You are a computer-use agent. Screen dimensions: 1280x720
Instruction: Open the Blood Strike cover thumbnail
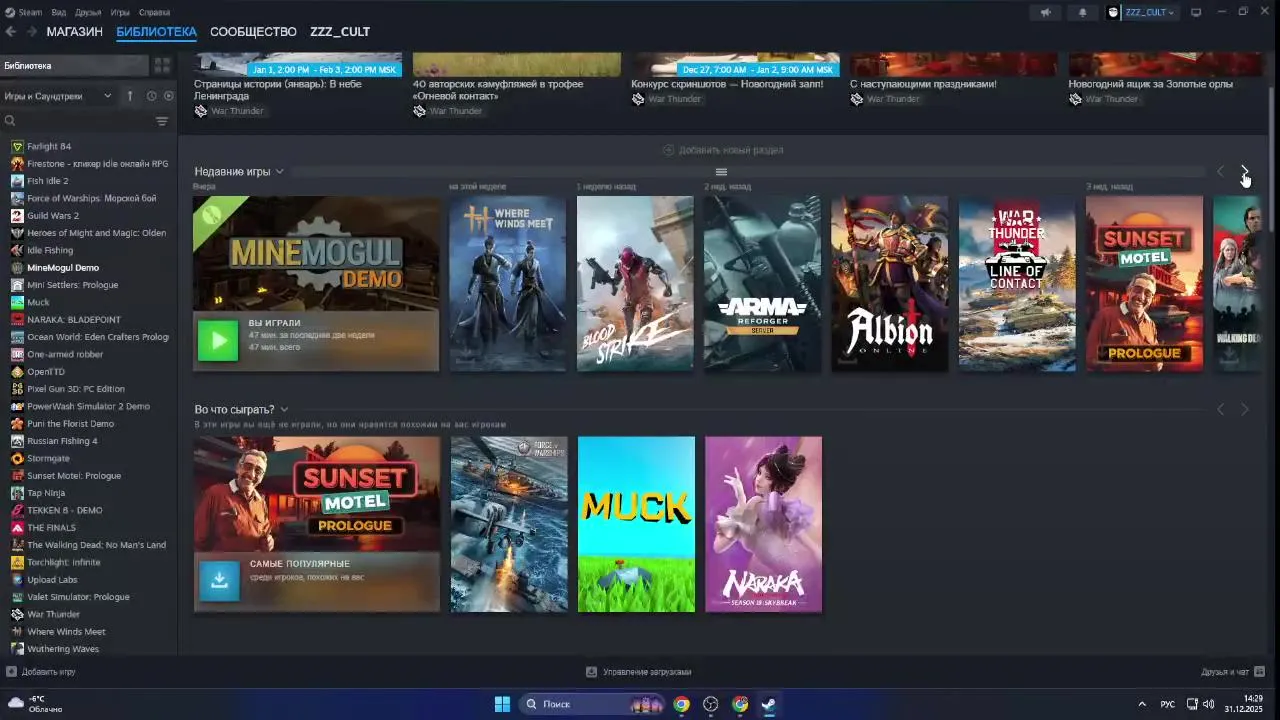(x=635, y=284)
